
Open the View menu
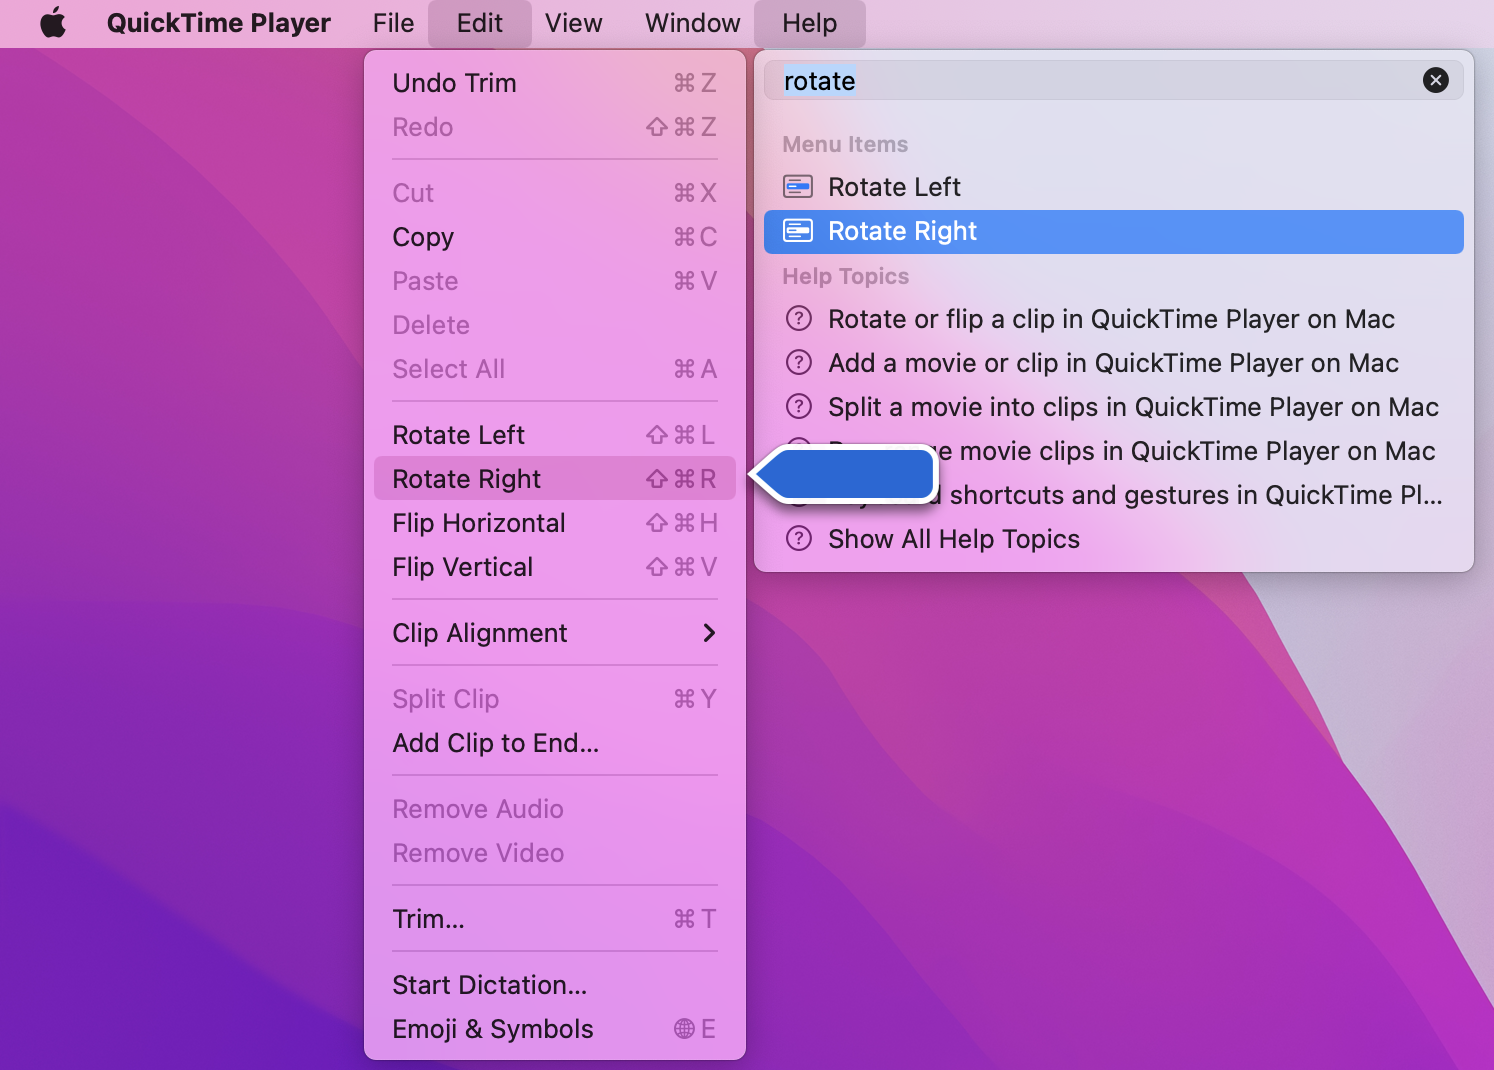(x=574, y=23)
